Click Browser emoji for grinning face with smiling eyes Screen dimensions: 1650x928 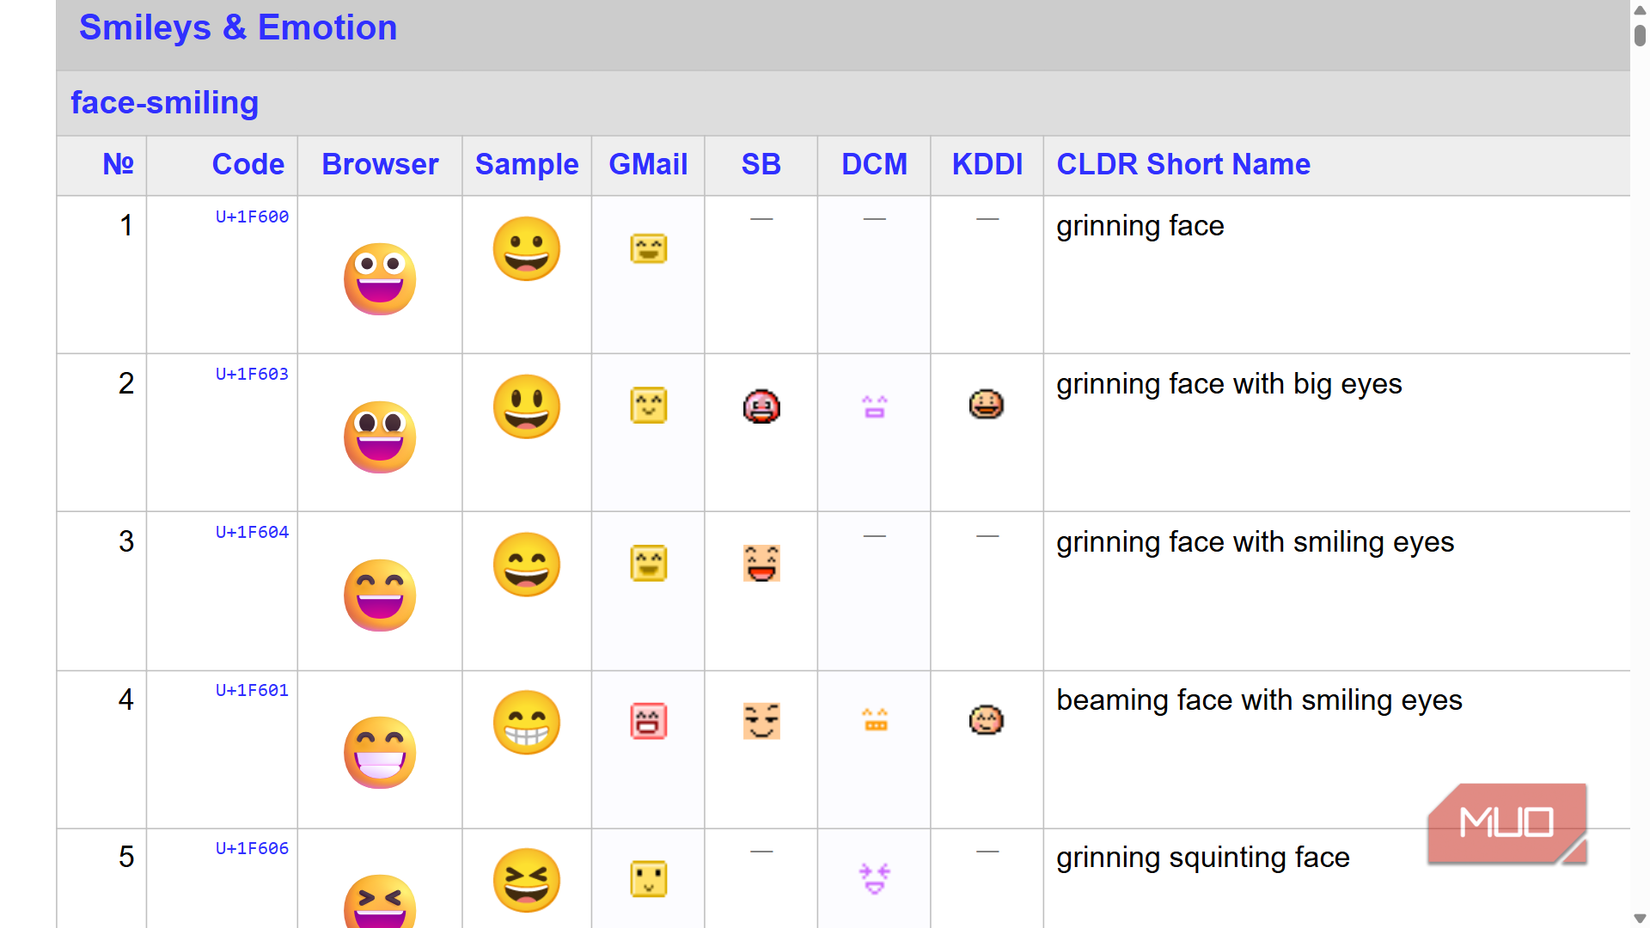tap(380, 595)
